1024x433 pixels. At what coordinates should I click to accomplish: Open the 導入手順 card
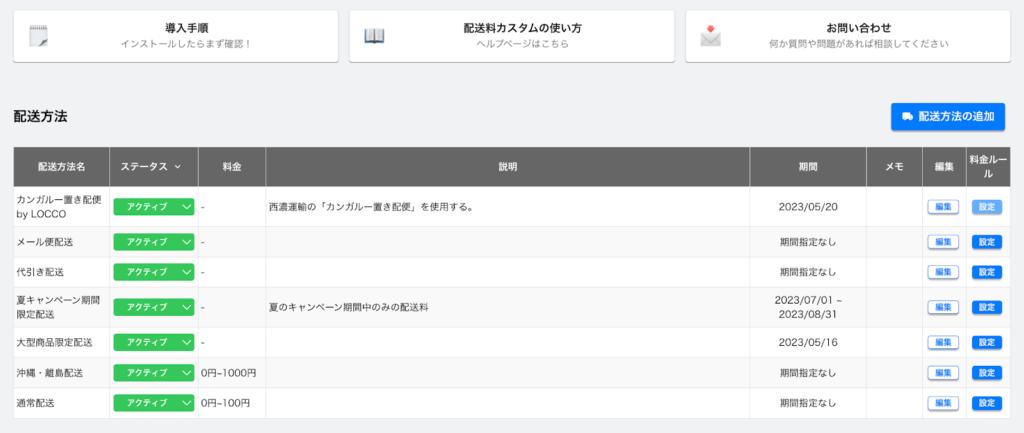(176, 36)
